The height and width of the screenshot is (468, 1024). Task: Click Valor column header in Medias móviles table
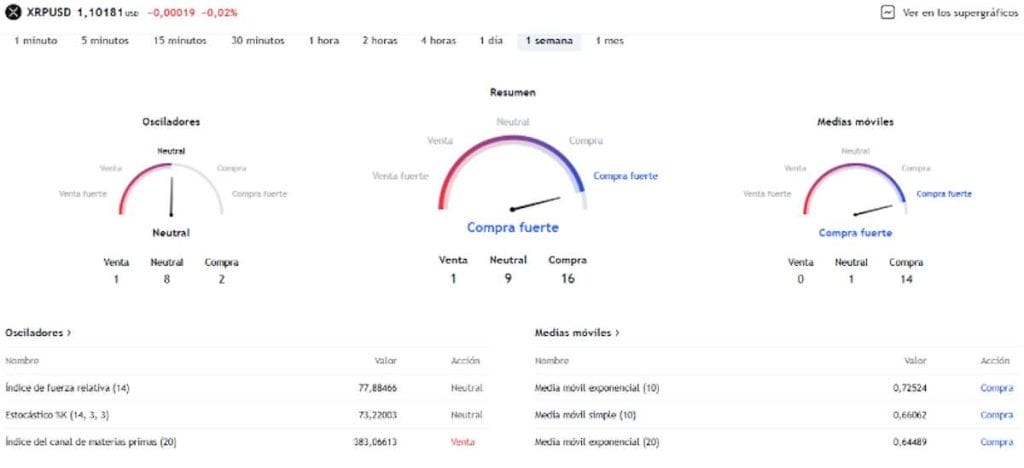[915, 361]
